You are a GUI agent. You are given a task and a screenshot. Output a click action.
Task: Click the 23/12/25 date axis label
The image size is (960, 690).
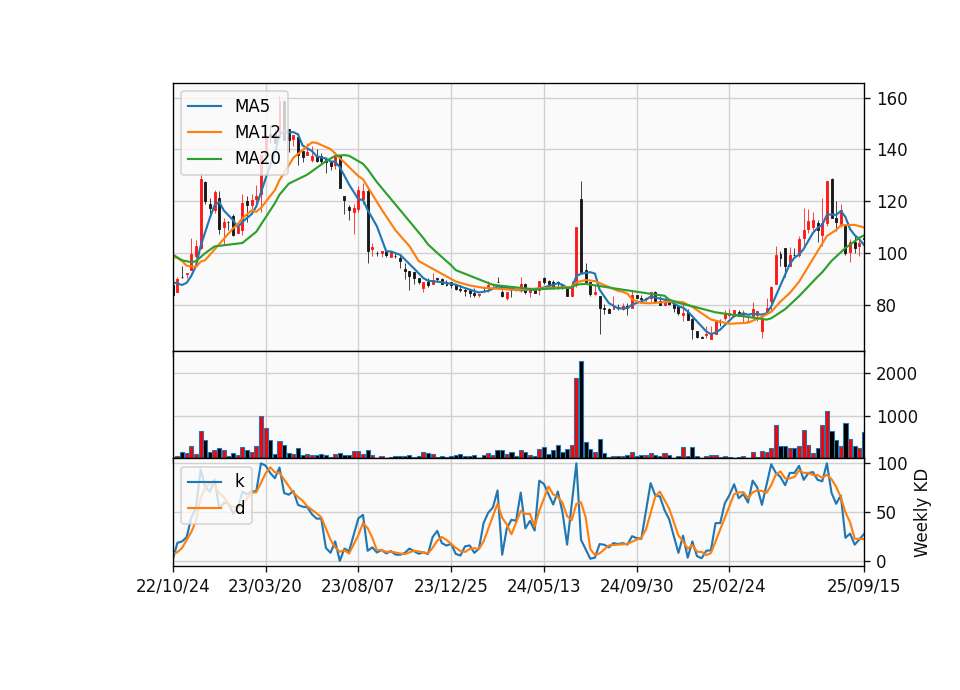pyautogui.click(x=451, y=586)
